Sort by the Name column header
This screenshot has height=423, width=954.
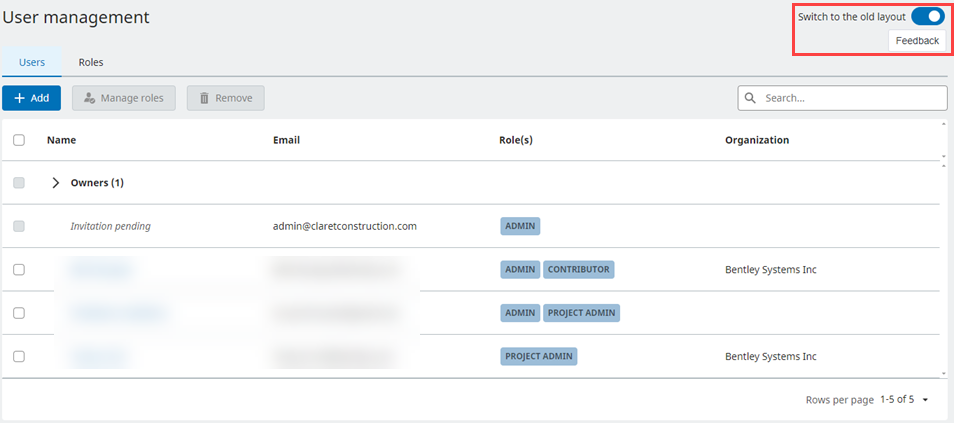(x=61, y=140)
